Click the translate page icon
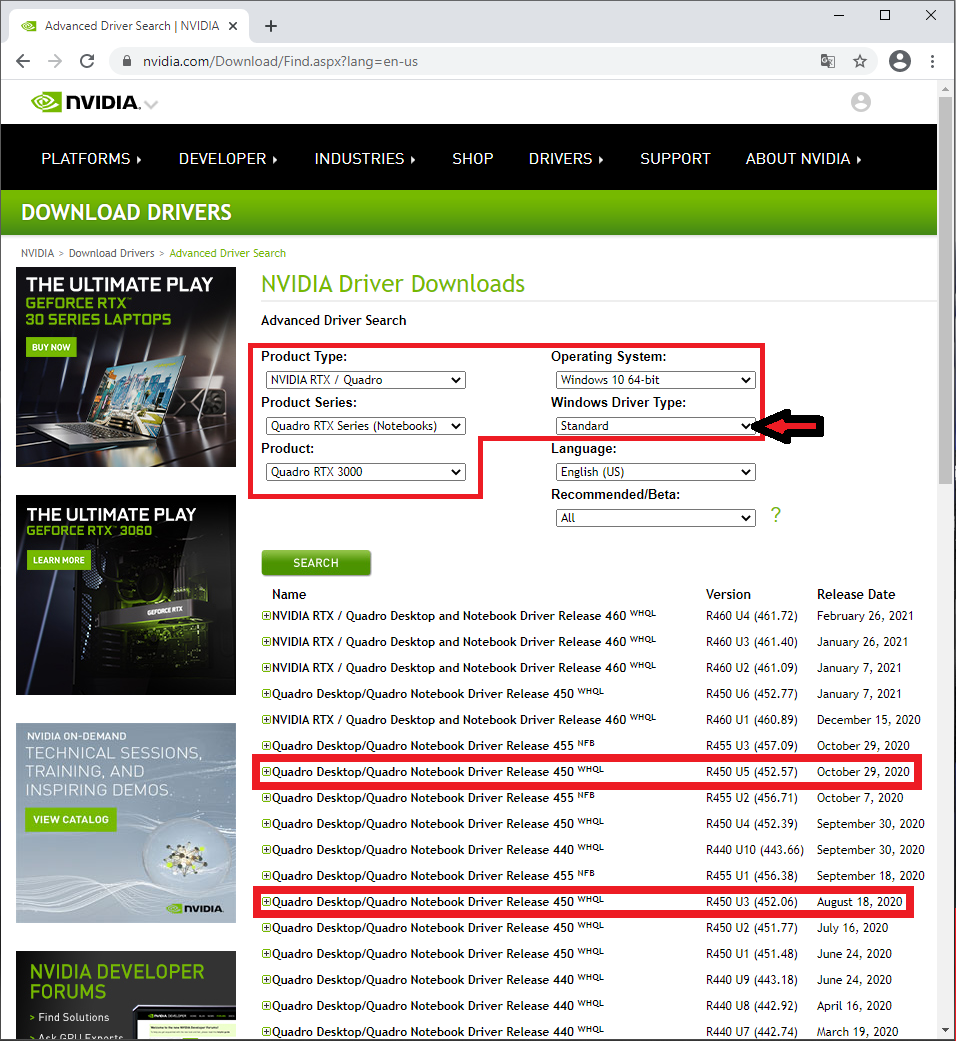The image size is (956, 1041). coord(828,61)
